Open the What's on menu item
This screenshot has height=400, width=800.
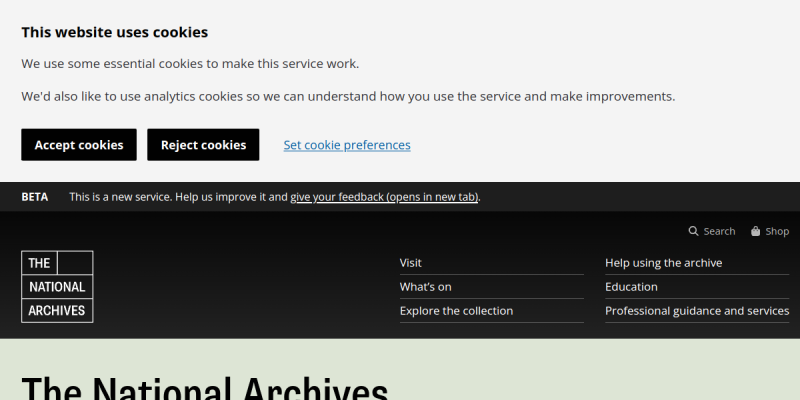[426, 287]
